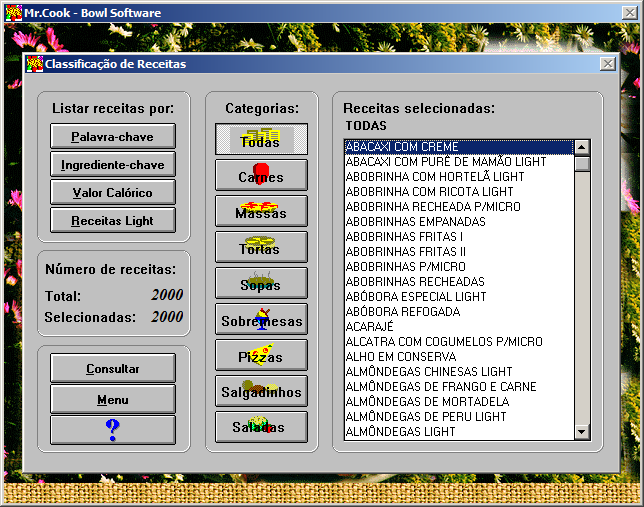This screenshot has height=507, width=644.
Task: List recipes by Palavra-chave
Action: click(113, 136)
